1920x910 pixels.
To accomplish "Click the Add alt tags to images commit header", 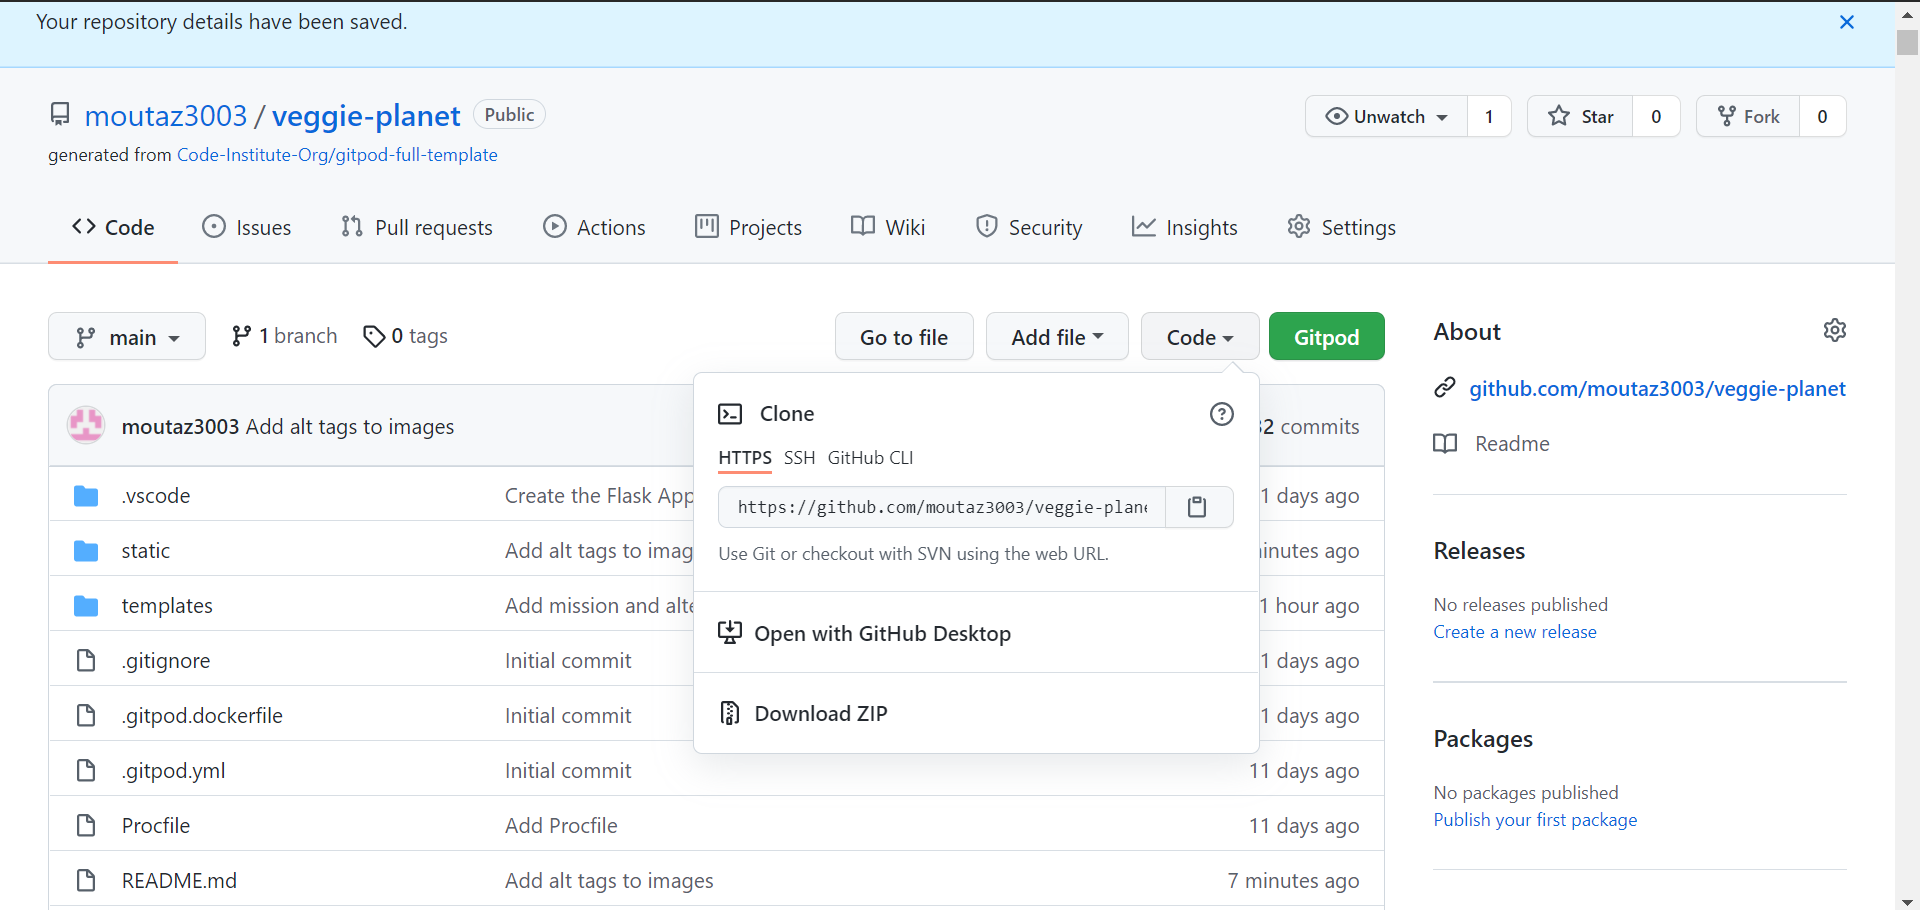I will [350, 427].
